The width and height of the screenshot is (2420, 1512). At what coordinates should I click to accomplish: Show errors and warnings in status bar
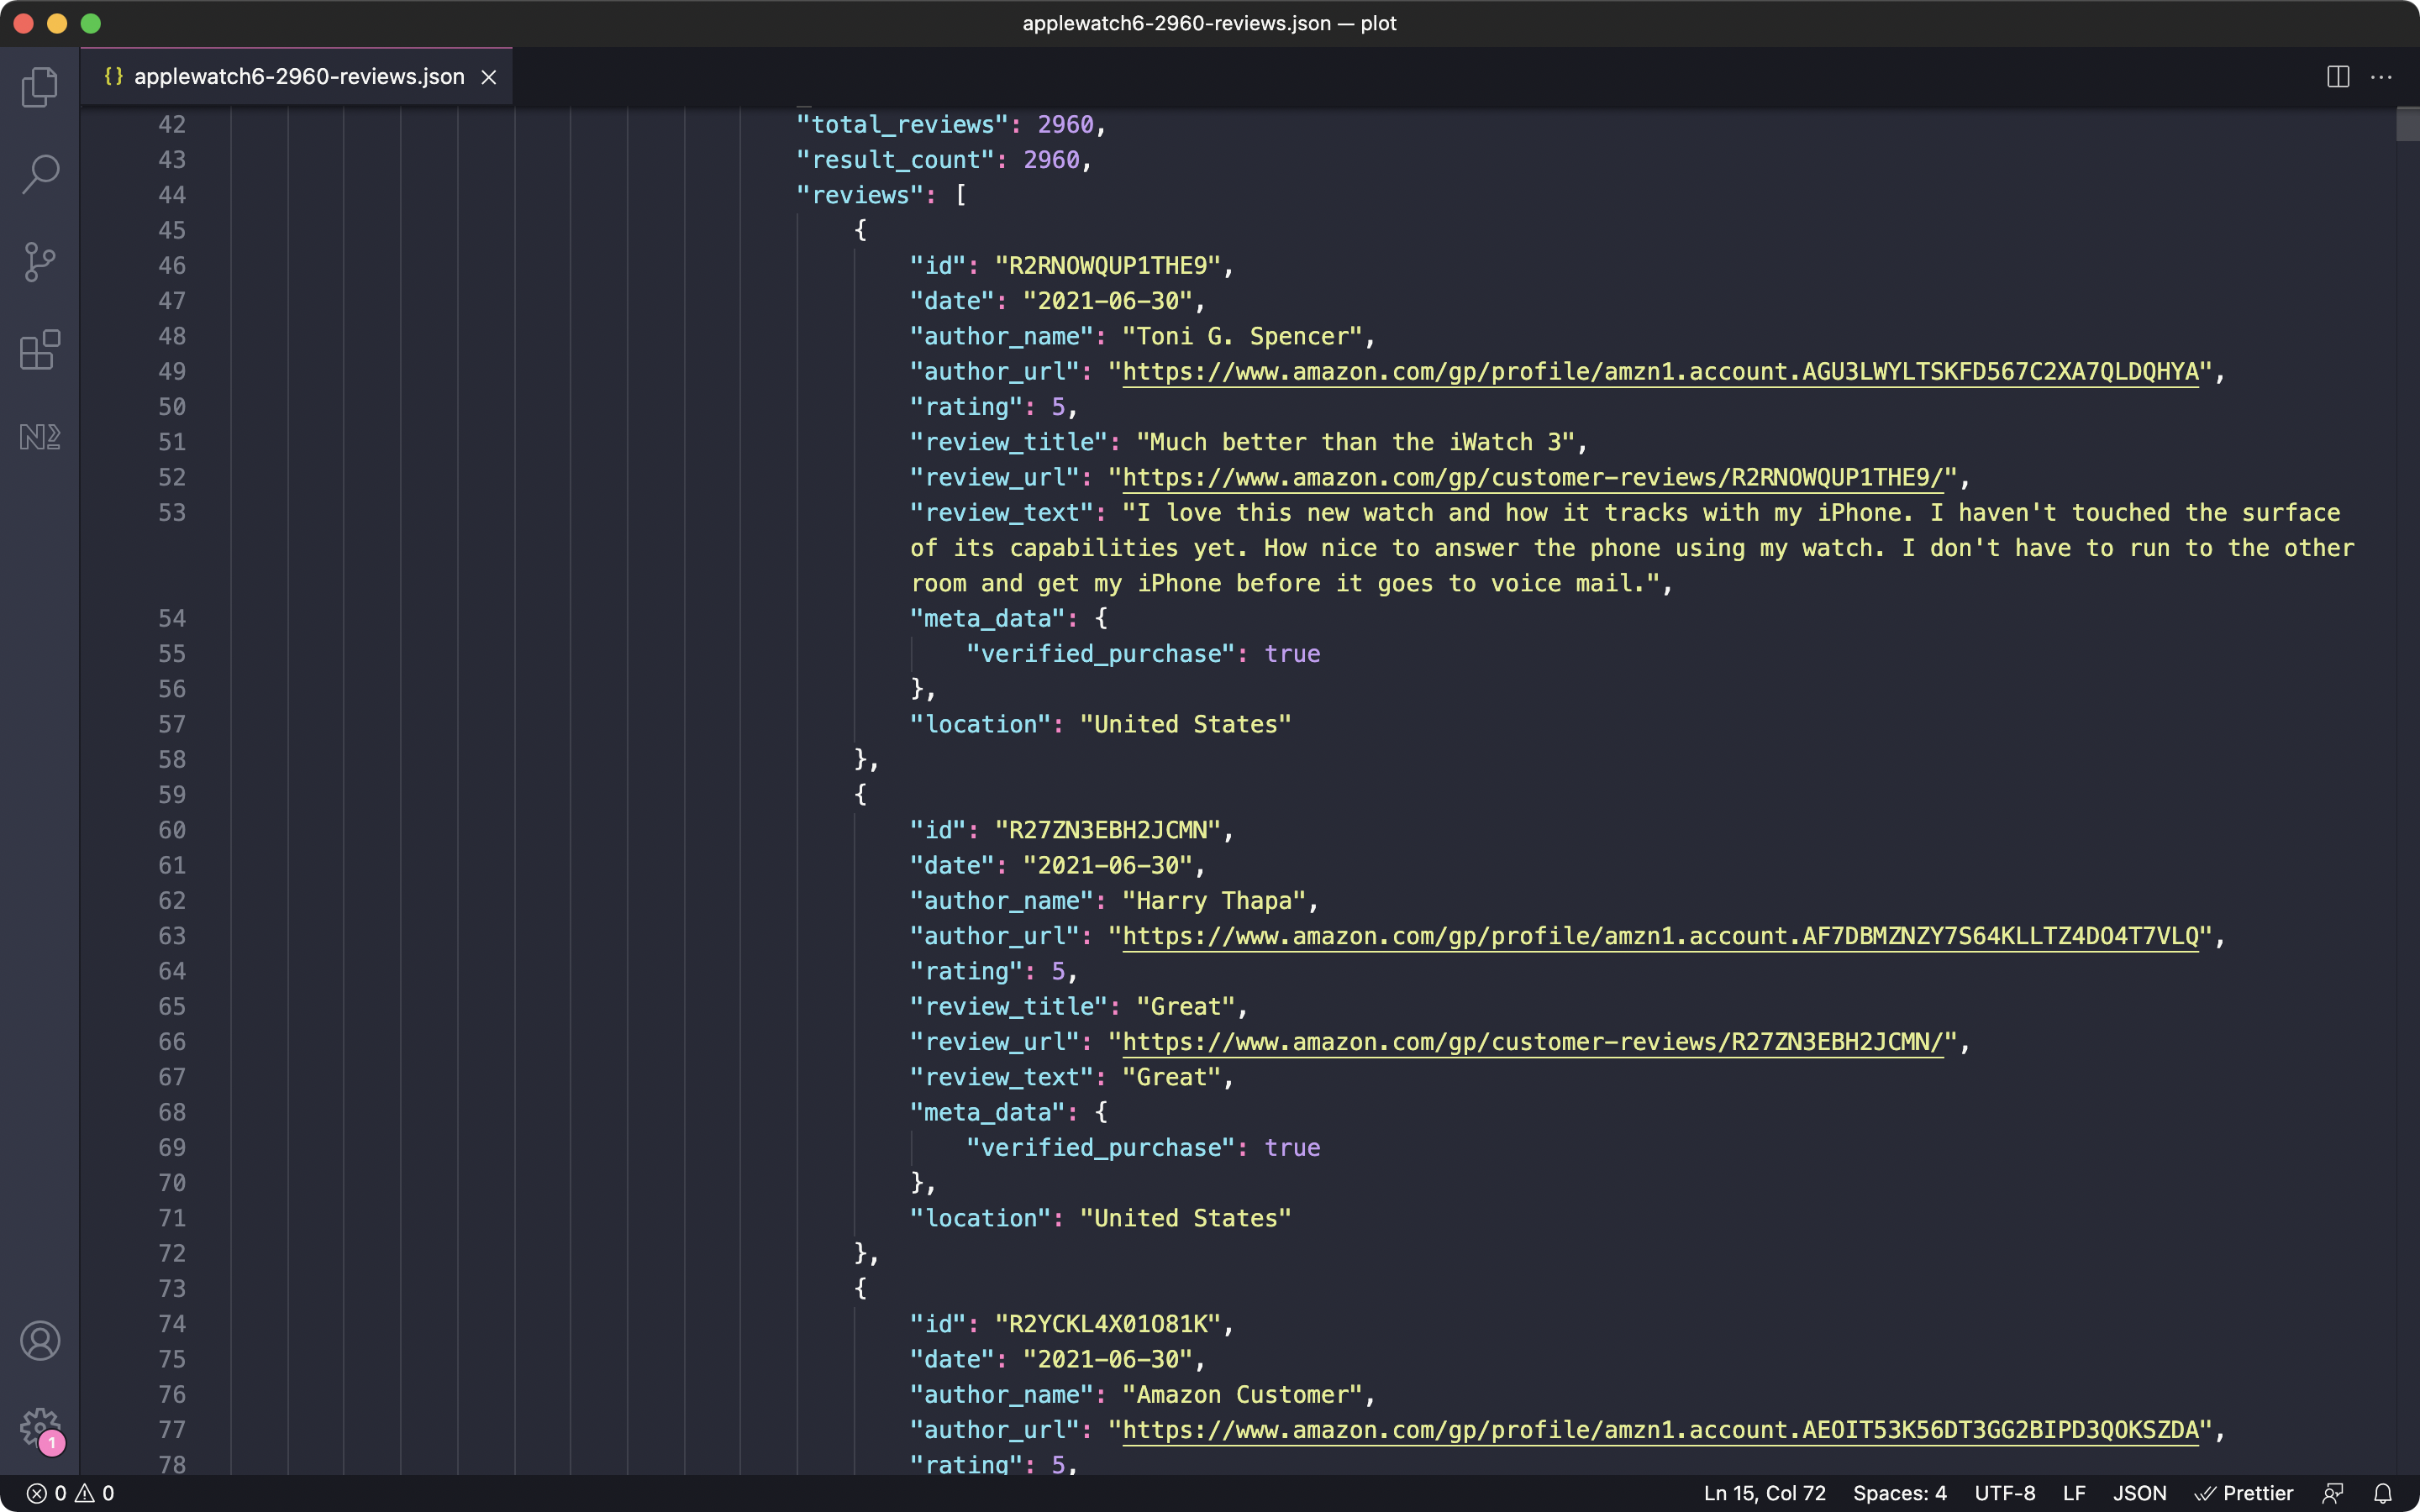70,1493
